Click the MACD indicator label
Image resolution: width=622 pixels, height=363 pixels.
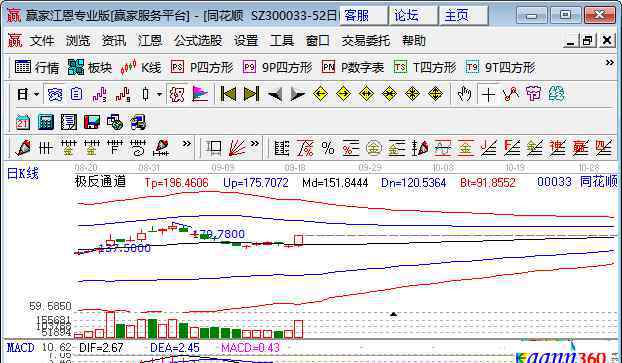pos(21,348)
